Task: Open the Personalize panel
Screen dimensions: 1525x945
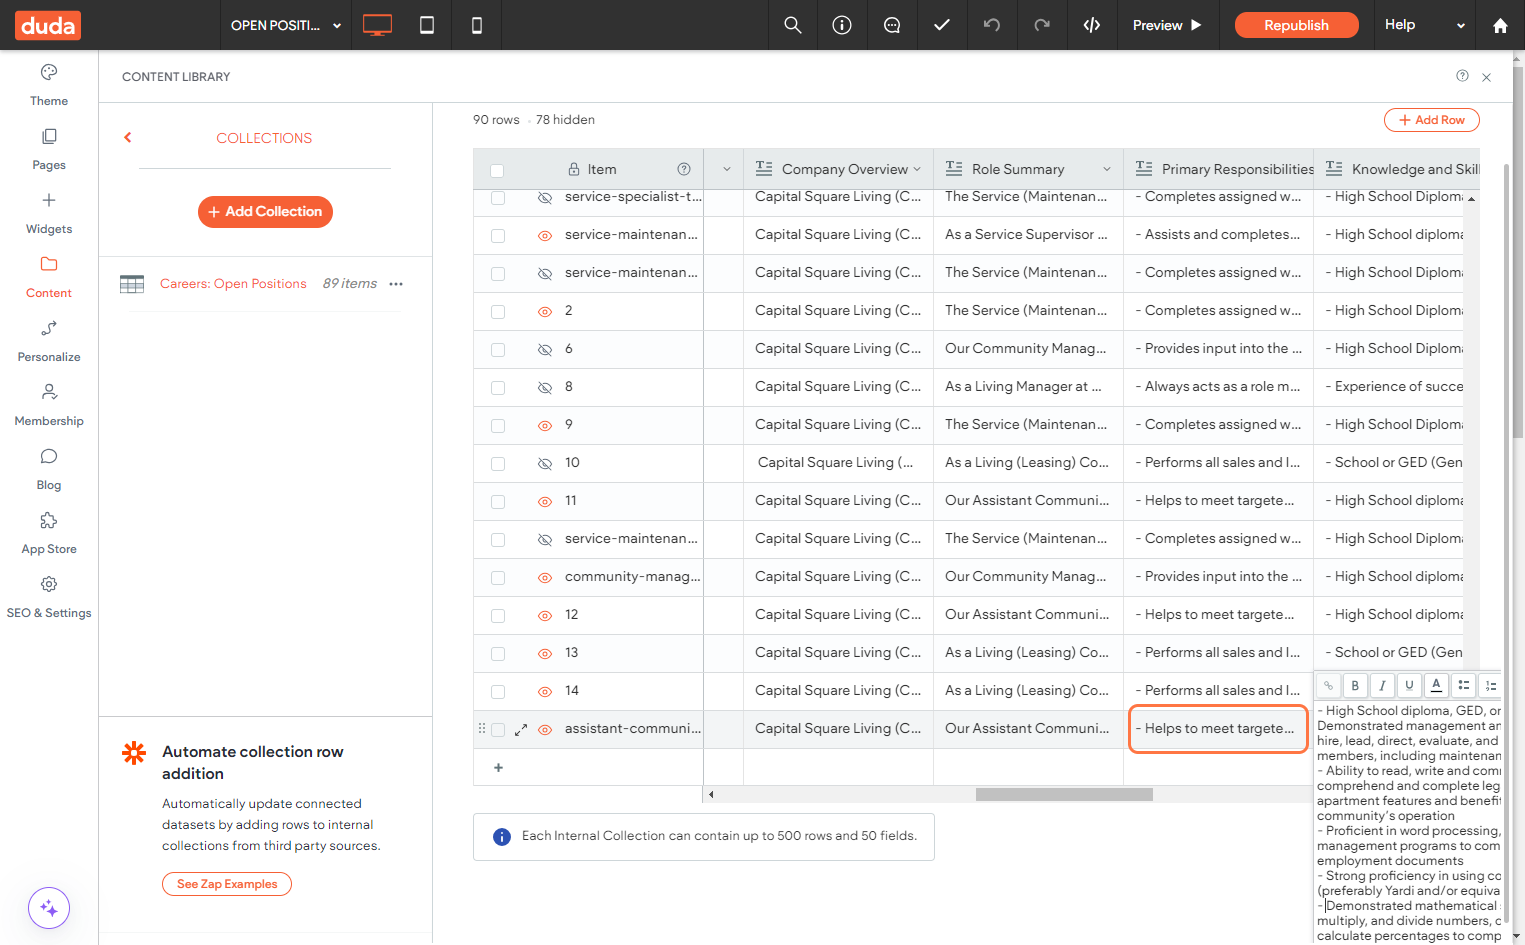Action: click(x=49, y=341)
